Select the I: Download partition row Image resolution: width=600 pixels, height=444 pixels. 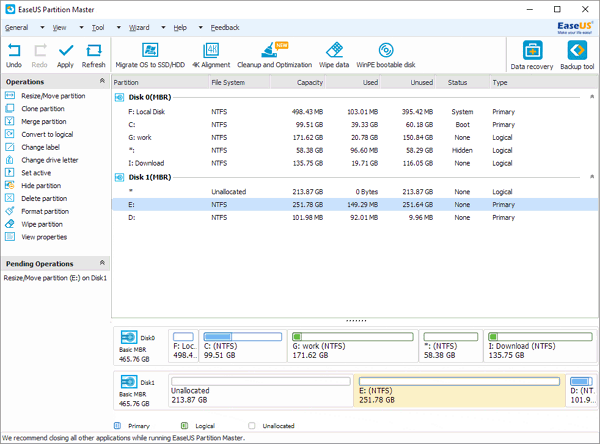(355, 163)
